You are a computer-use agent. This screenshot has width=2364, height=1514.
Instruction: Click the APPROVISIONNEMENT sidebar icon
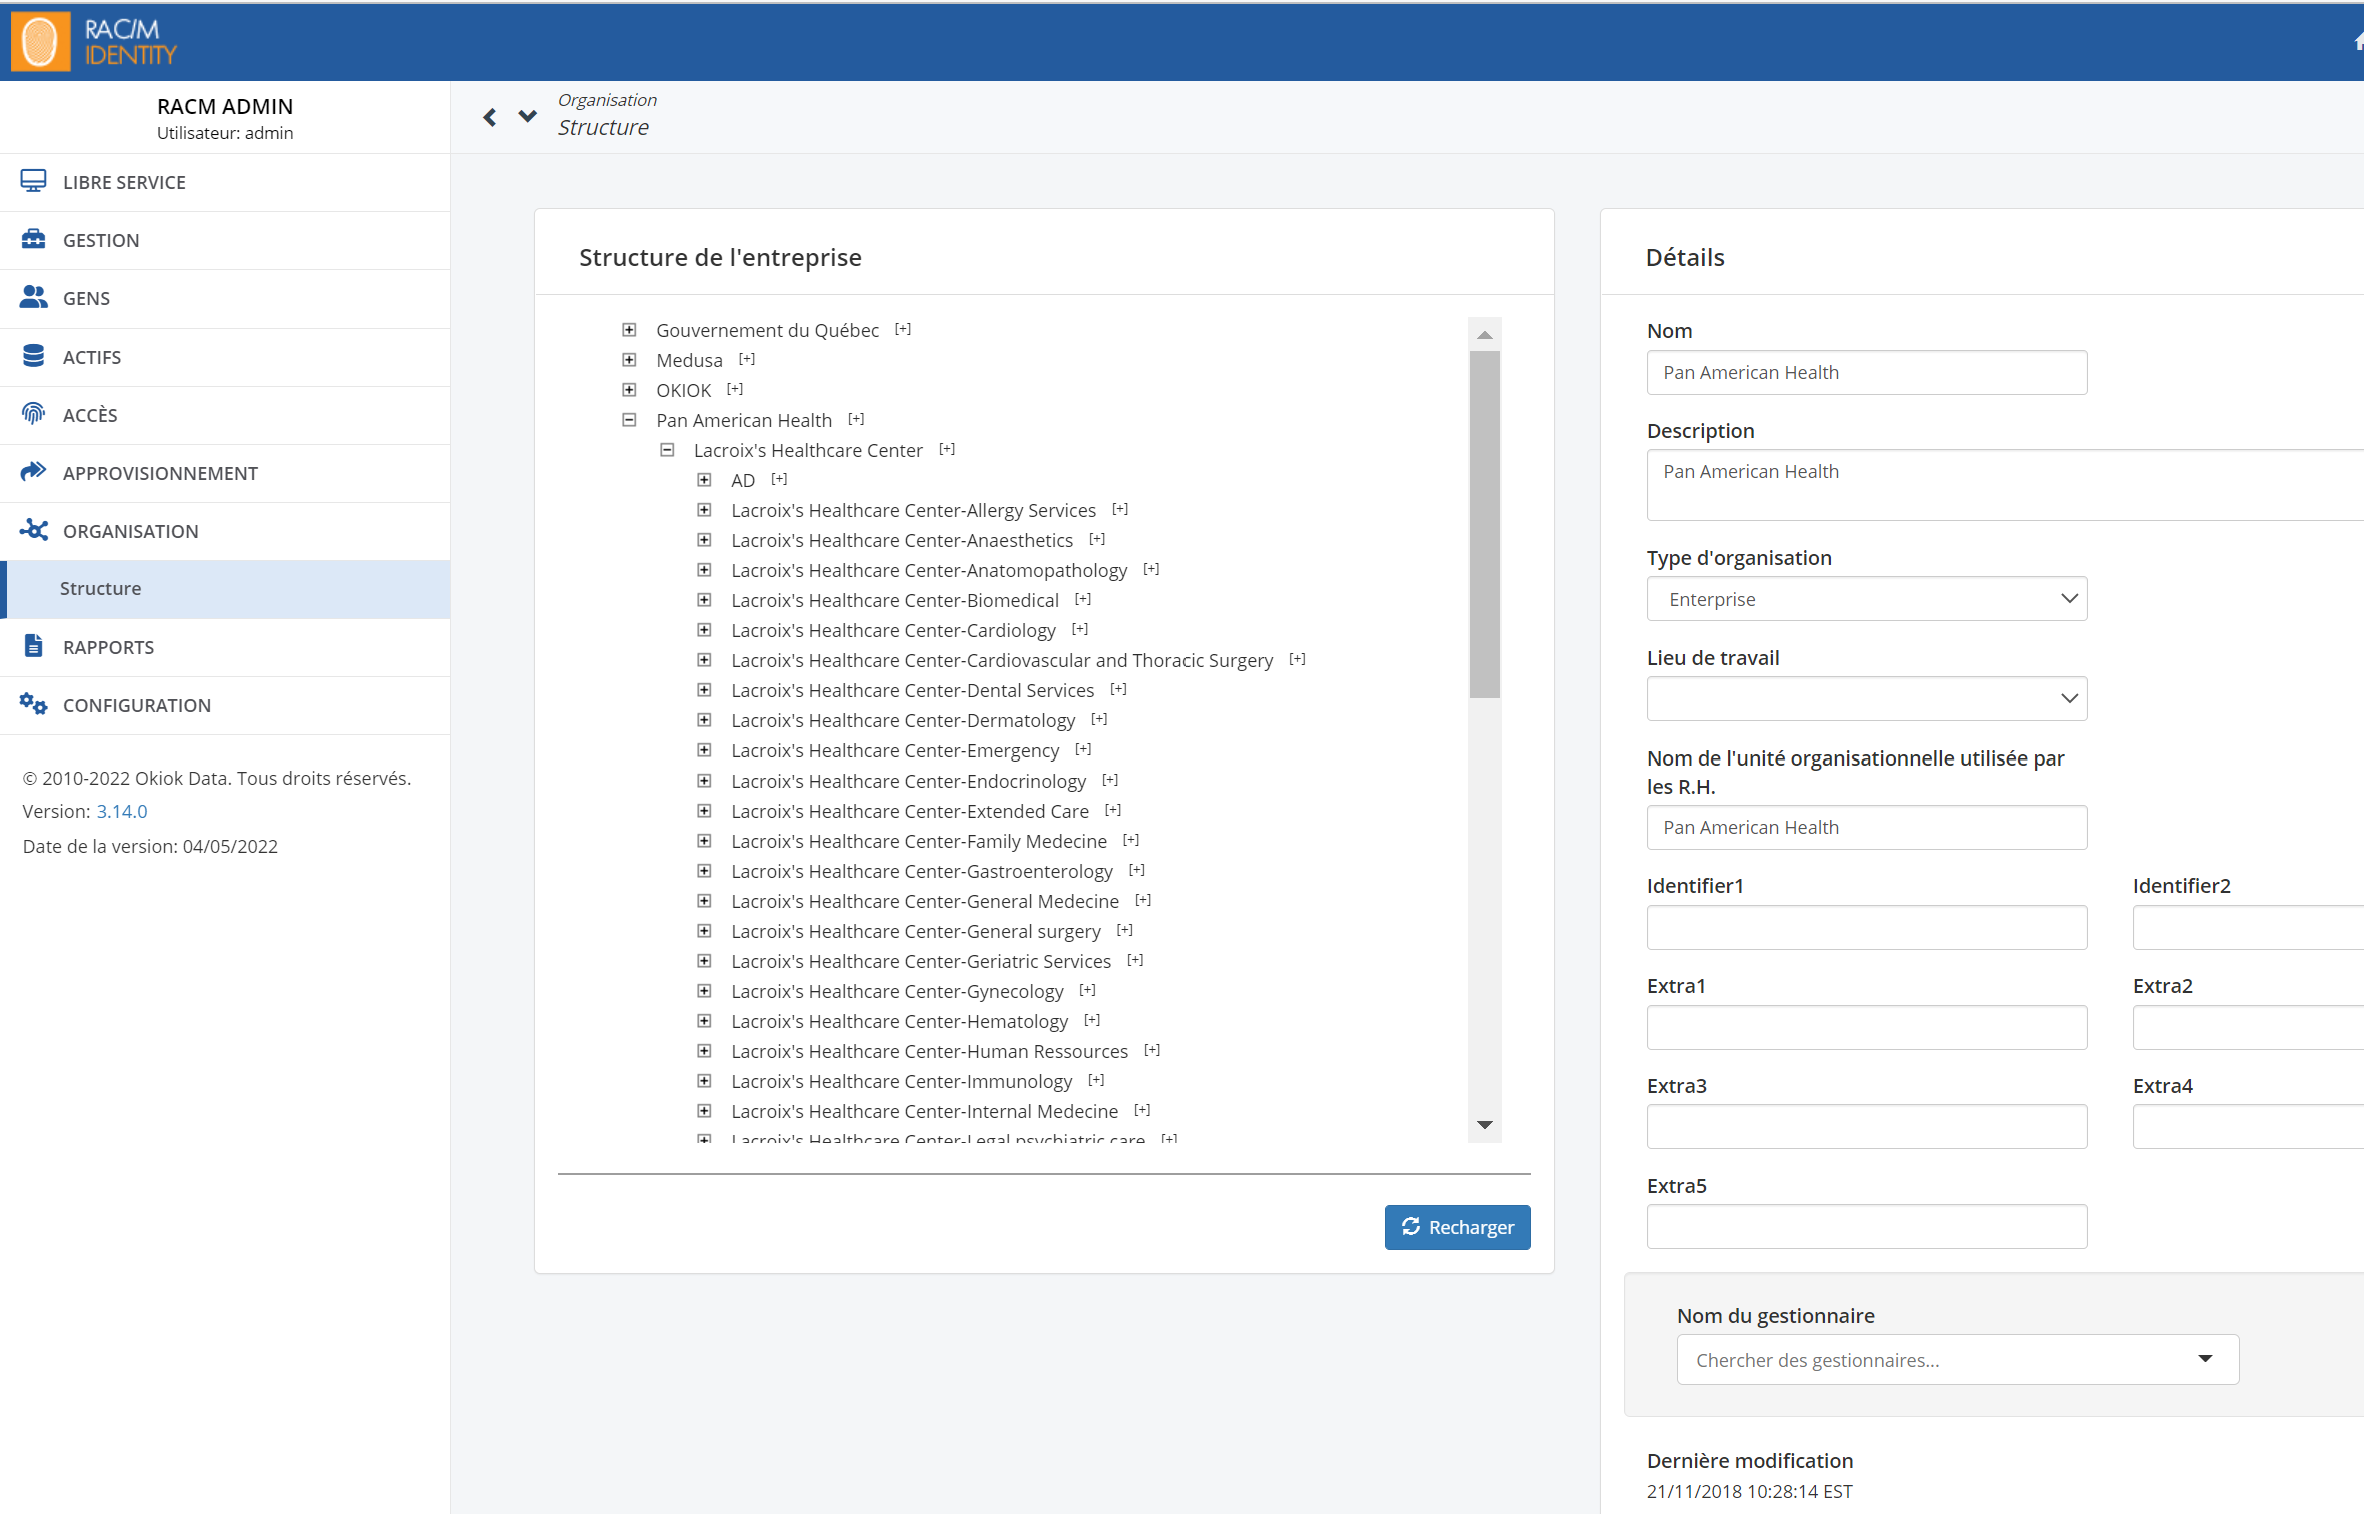click(34, 472)
